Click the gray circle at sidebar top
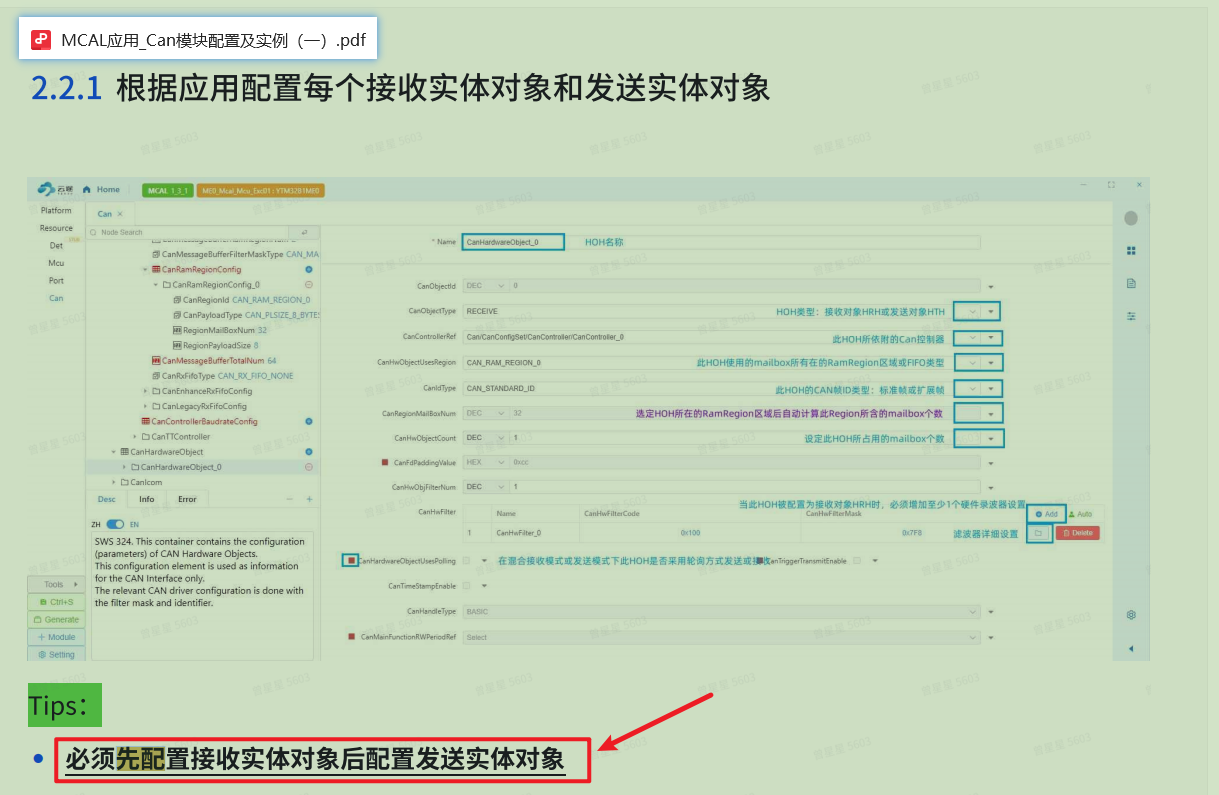This screenshot has width=1219, height=795. 1131,218
